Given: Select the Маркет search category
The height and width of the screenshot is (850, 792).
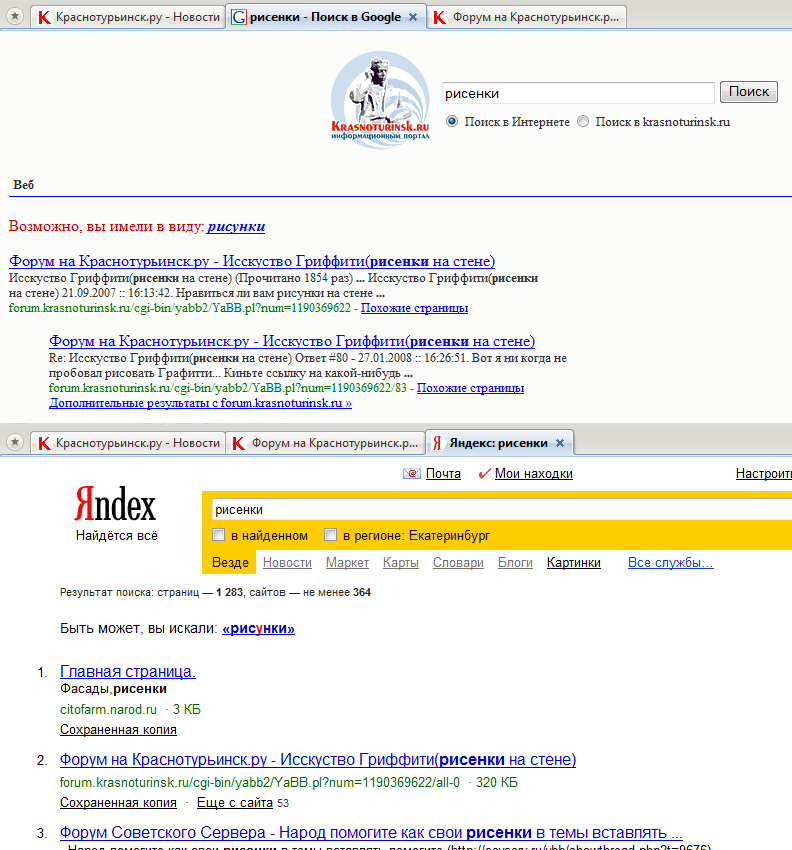Looking at the screenshot, I should coord(347,563).
